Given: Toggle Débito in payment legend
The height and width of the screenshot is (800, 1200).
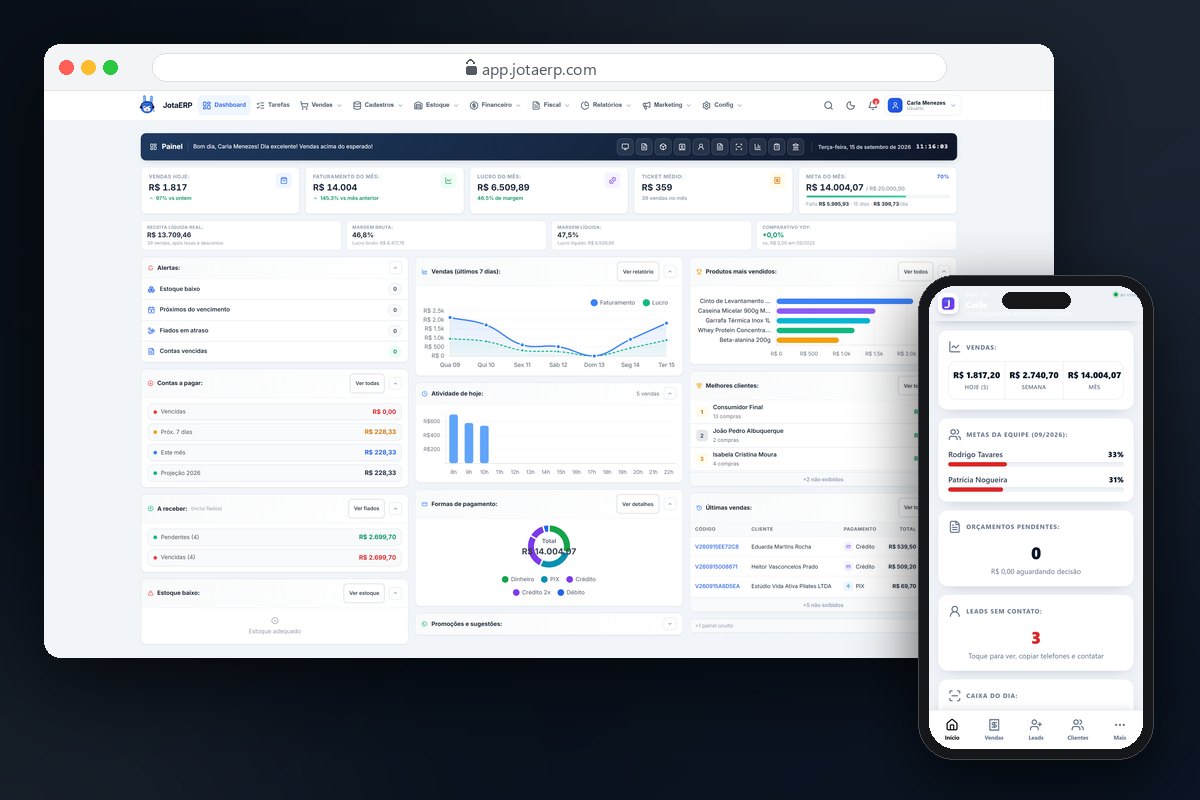Looking at the screenshot, I should (571, 592).
